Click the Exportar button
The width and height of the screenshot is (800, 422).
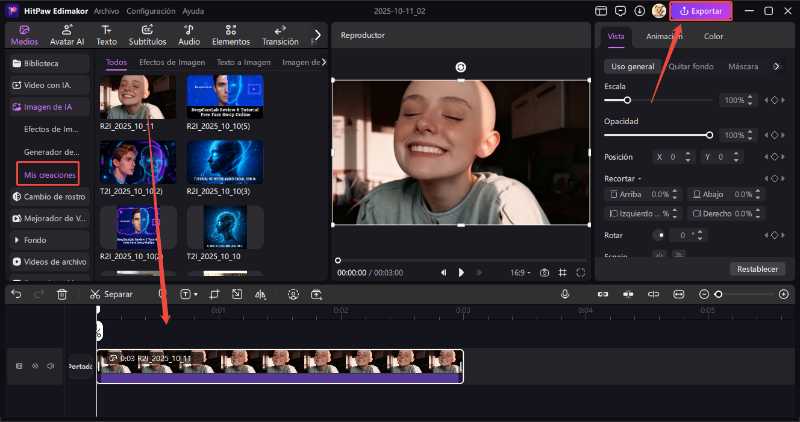[x=701, y=11]
